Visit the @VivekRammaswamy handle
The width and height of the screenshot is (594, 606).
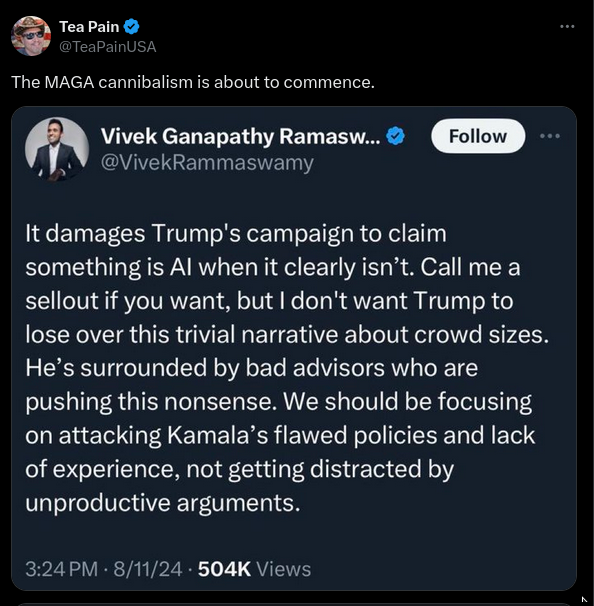[x=207, y=163]
